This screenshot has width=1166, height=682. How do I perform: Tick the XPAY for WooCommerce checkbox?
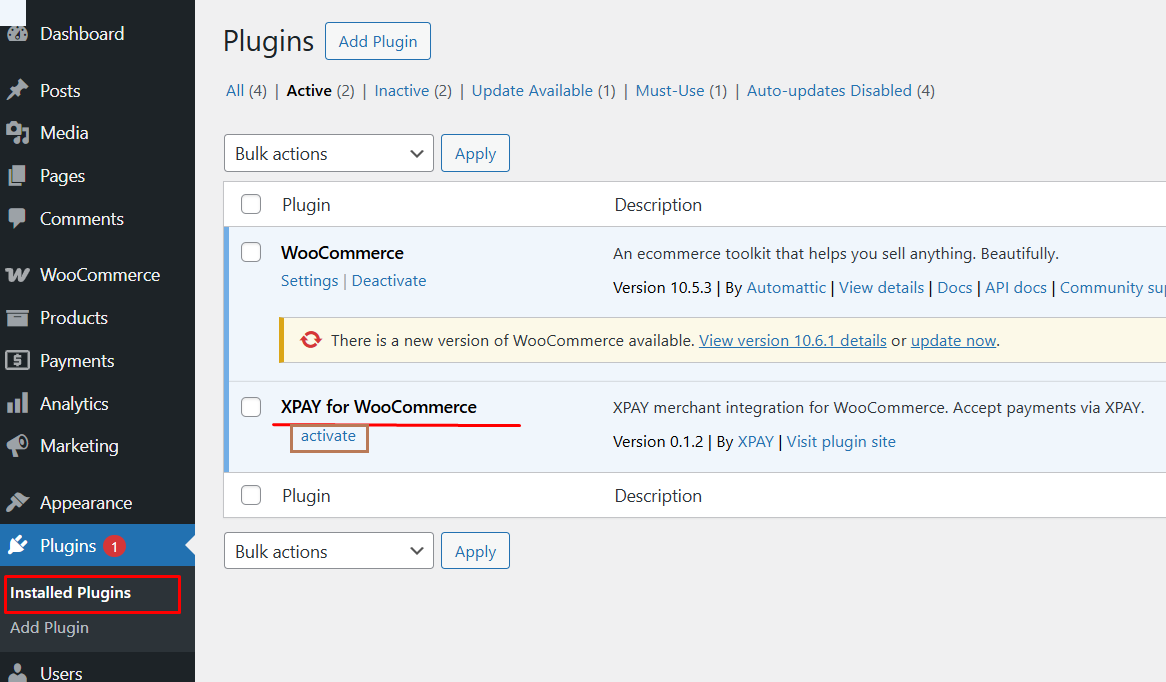pyautogui.click(x=251, y=407)
